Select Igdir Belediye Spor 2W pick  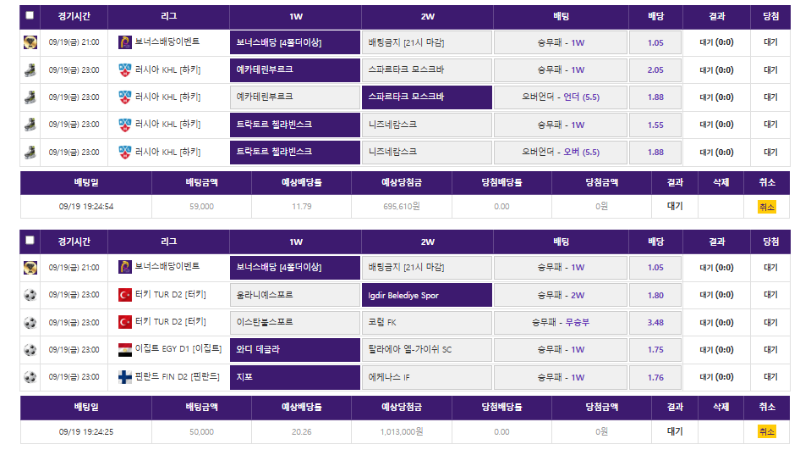click(x=427, y=295)
